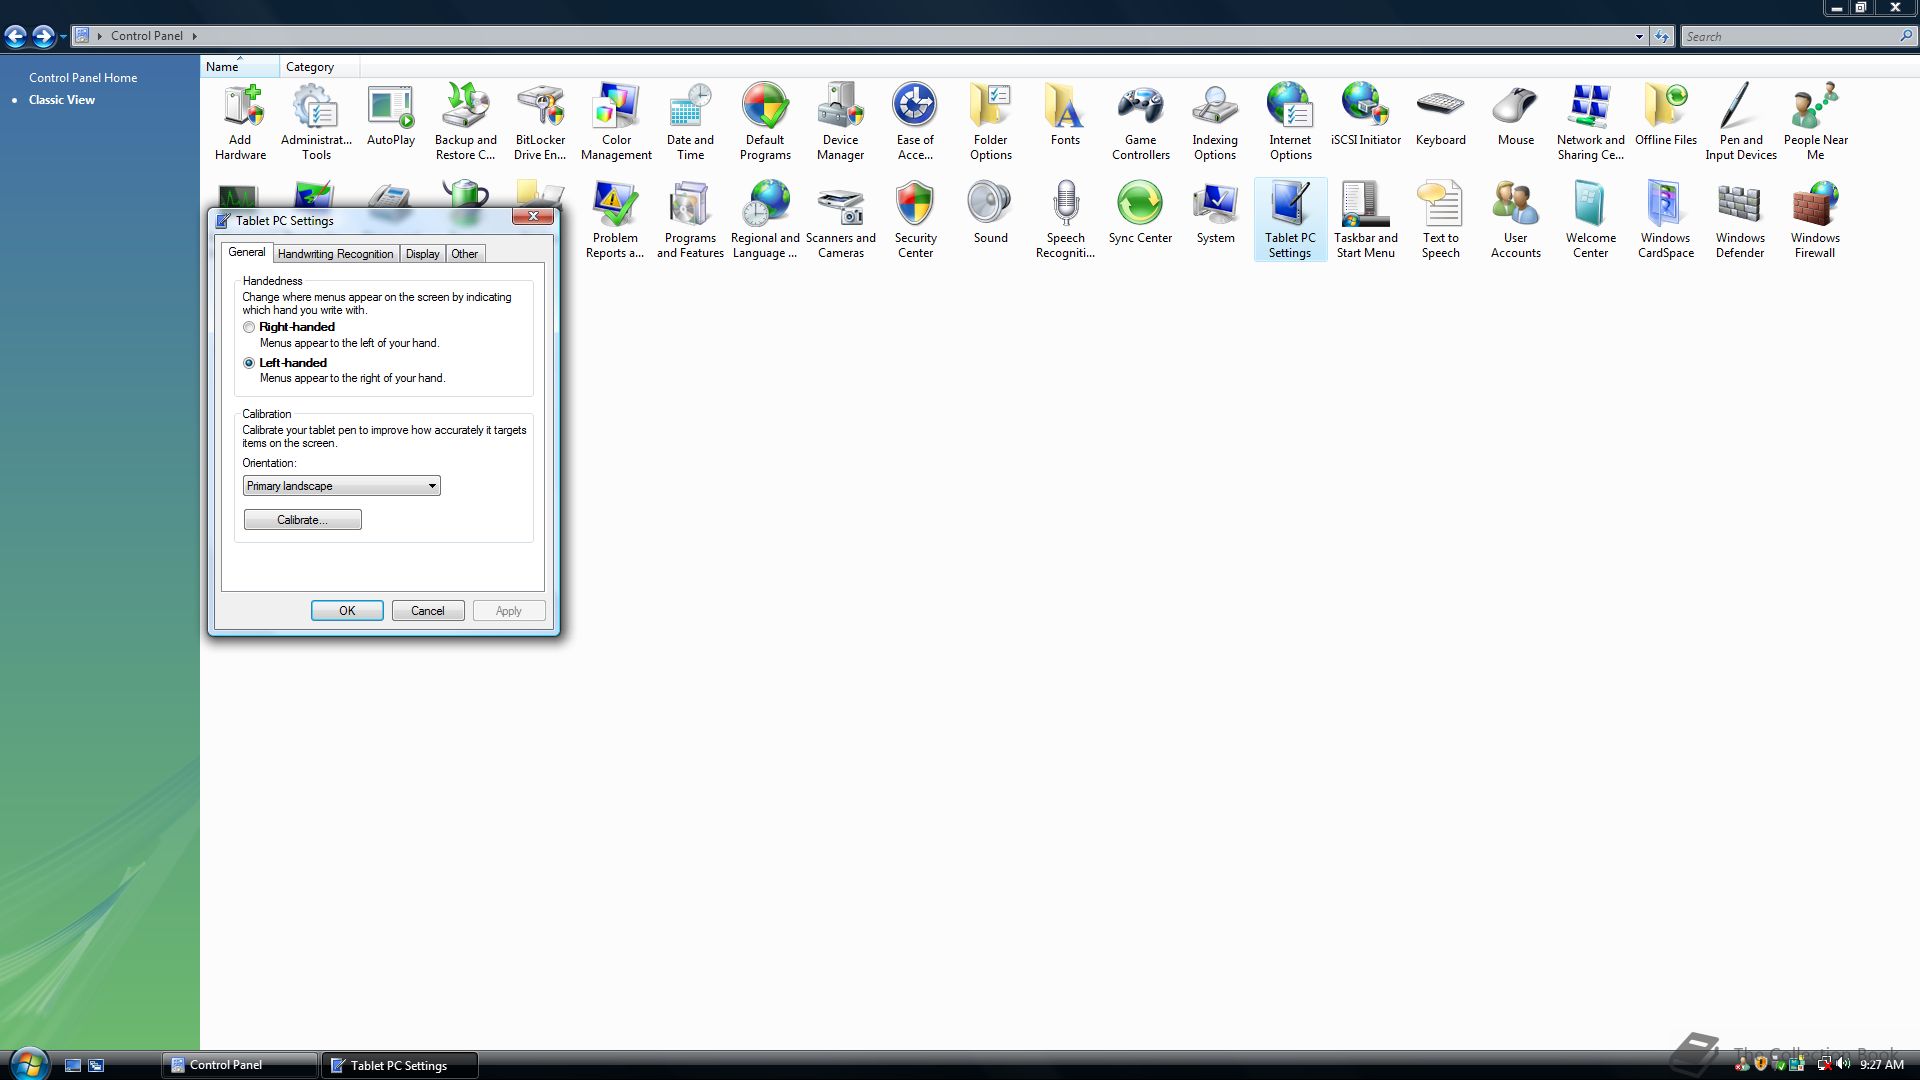
Task: Open Security Center icon
Action: click(x=915, y=219)
